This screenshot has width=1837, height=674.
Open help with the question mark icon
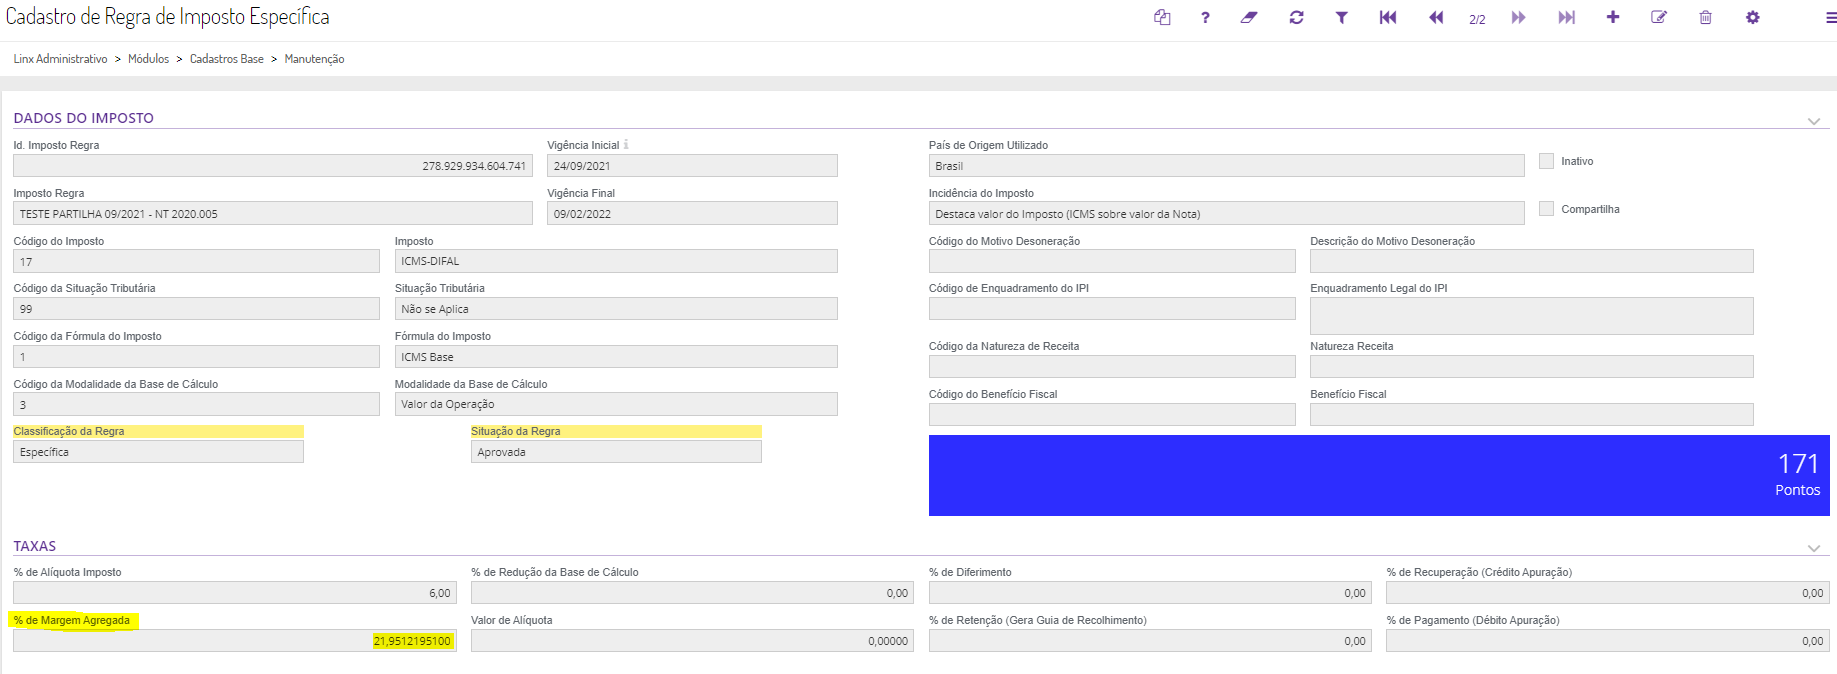[x=1205, y=17]
